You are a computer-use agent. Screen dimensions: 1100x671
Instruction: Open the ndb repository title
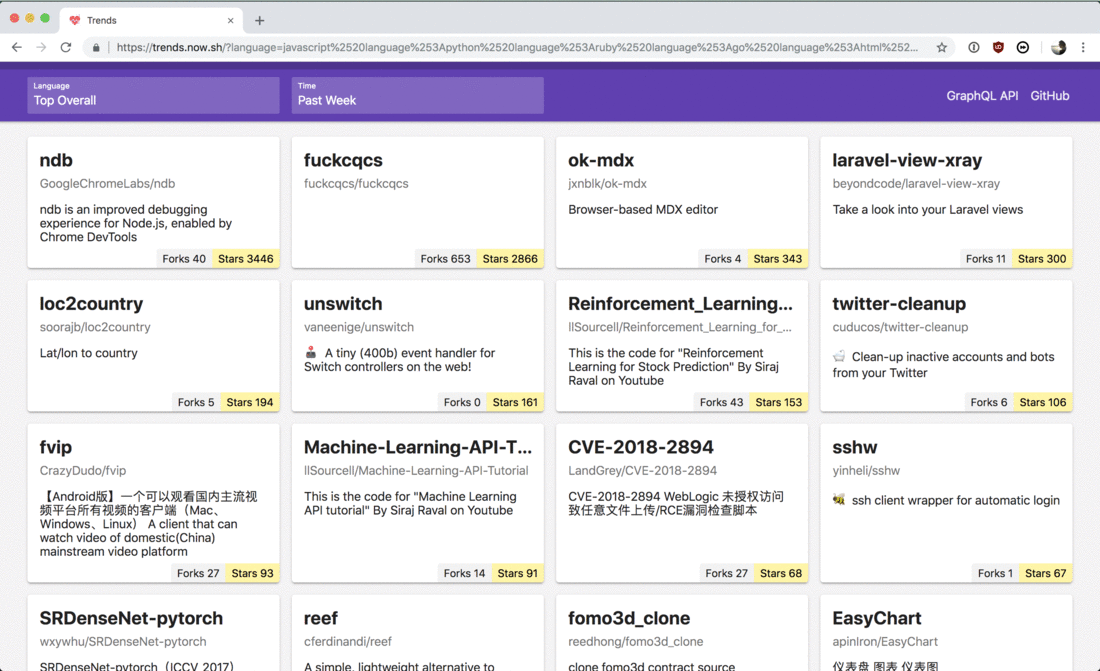[56, 160]
